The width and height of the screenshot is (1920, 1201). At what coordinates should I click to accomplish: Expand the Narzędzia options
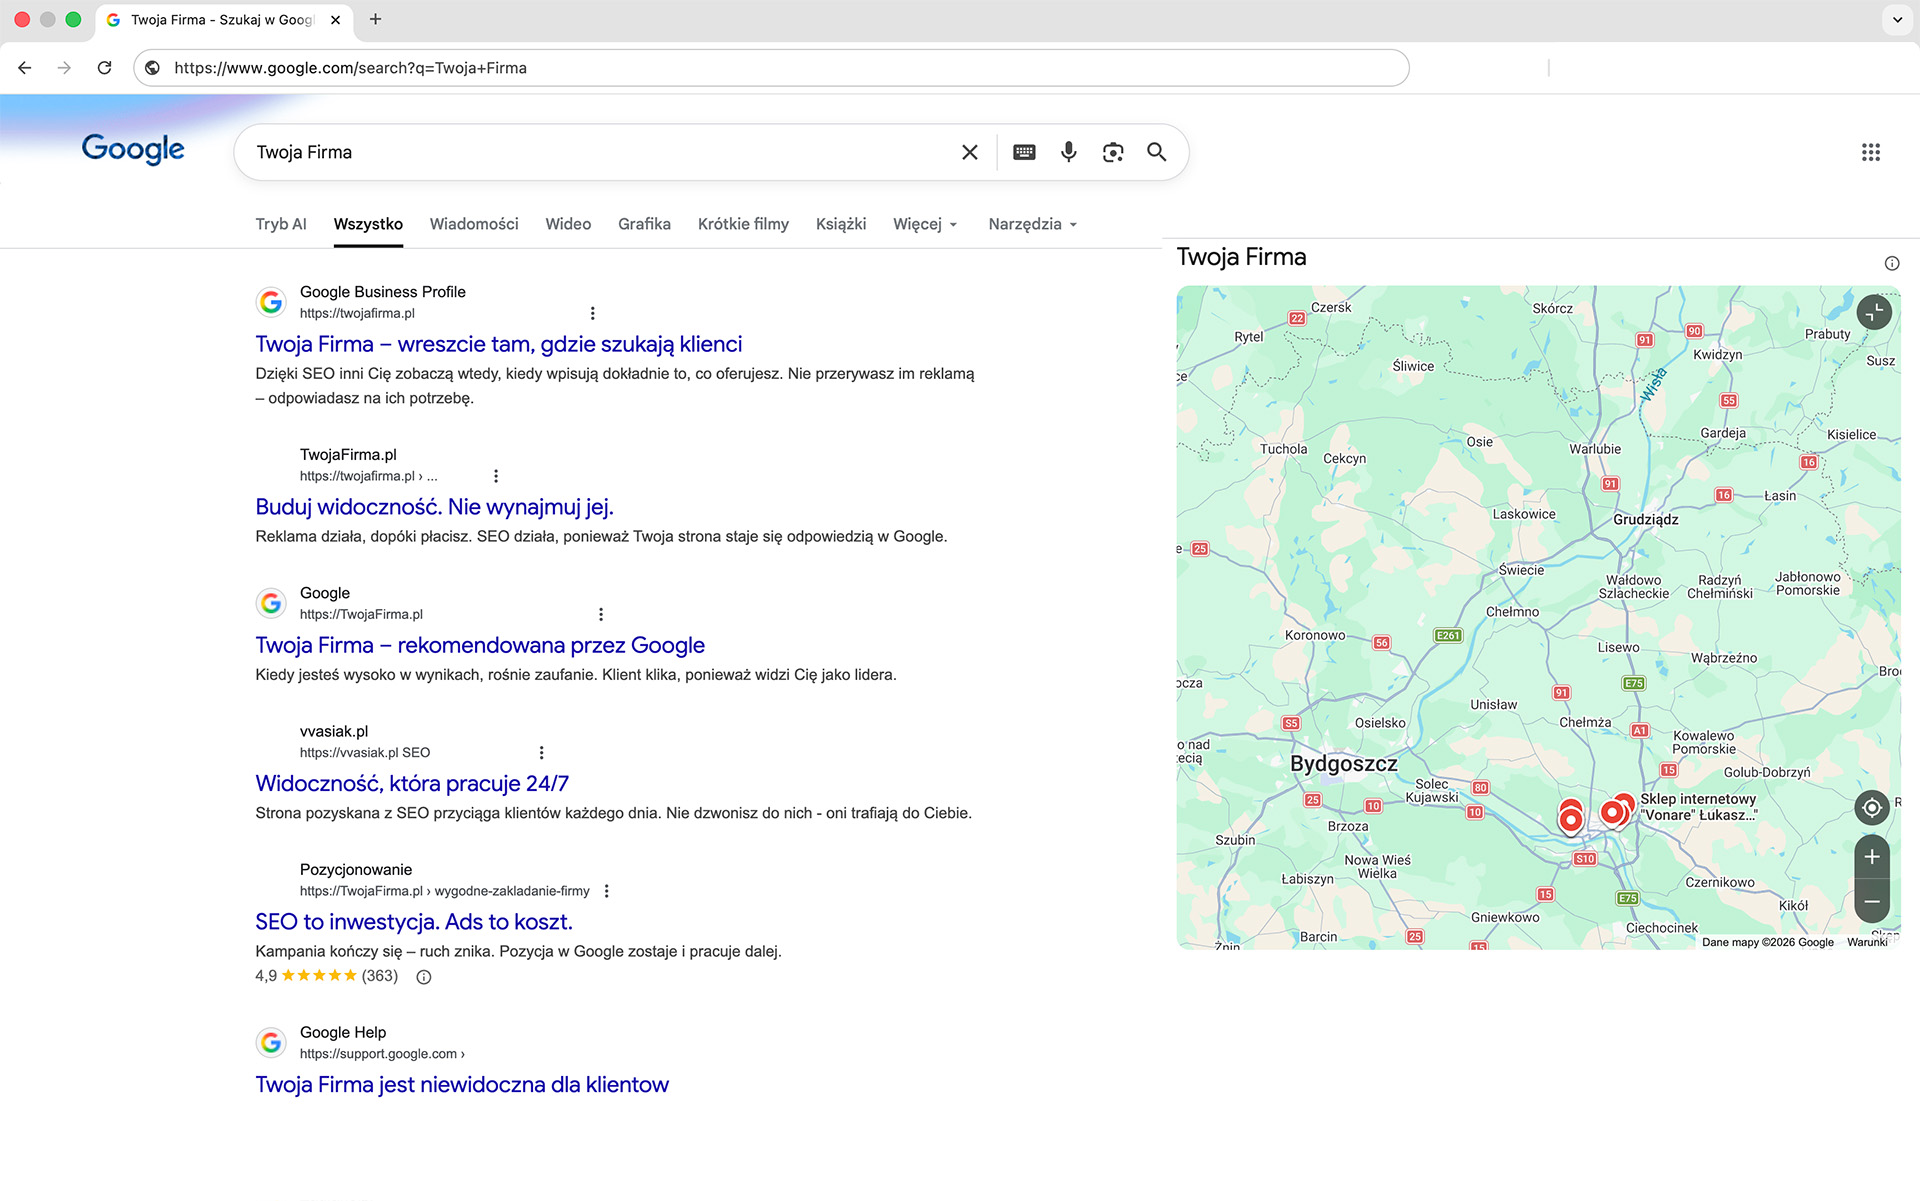point(1032,224)
